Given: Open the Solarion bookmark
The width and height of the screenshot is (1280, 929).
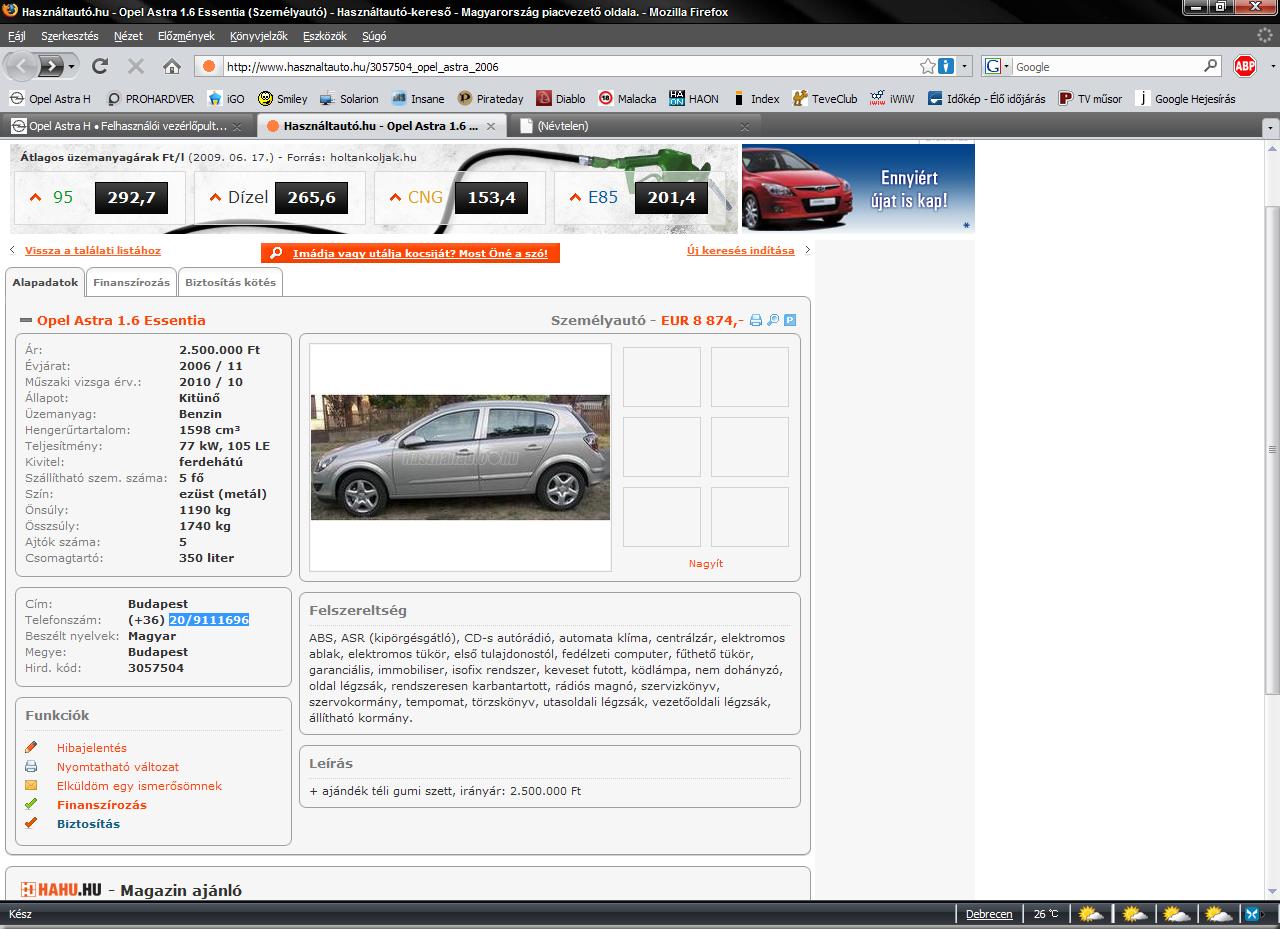Looking at the screenshot, I should click(349, 99).
